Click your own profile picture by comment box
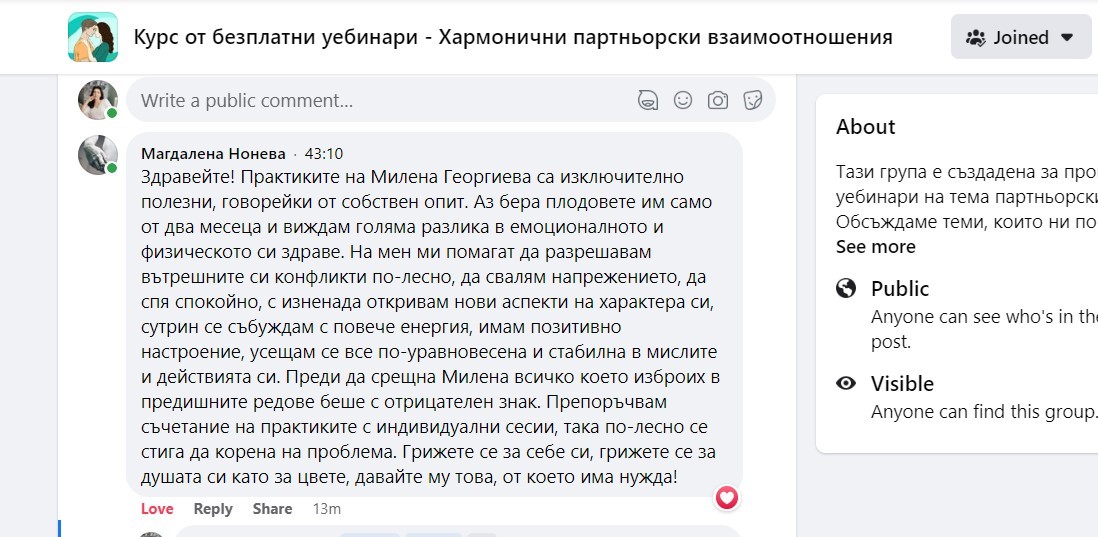Viewport: 1098px width, 537px height. point(98,100)
